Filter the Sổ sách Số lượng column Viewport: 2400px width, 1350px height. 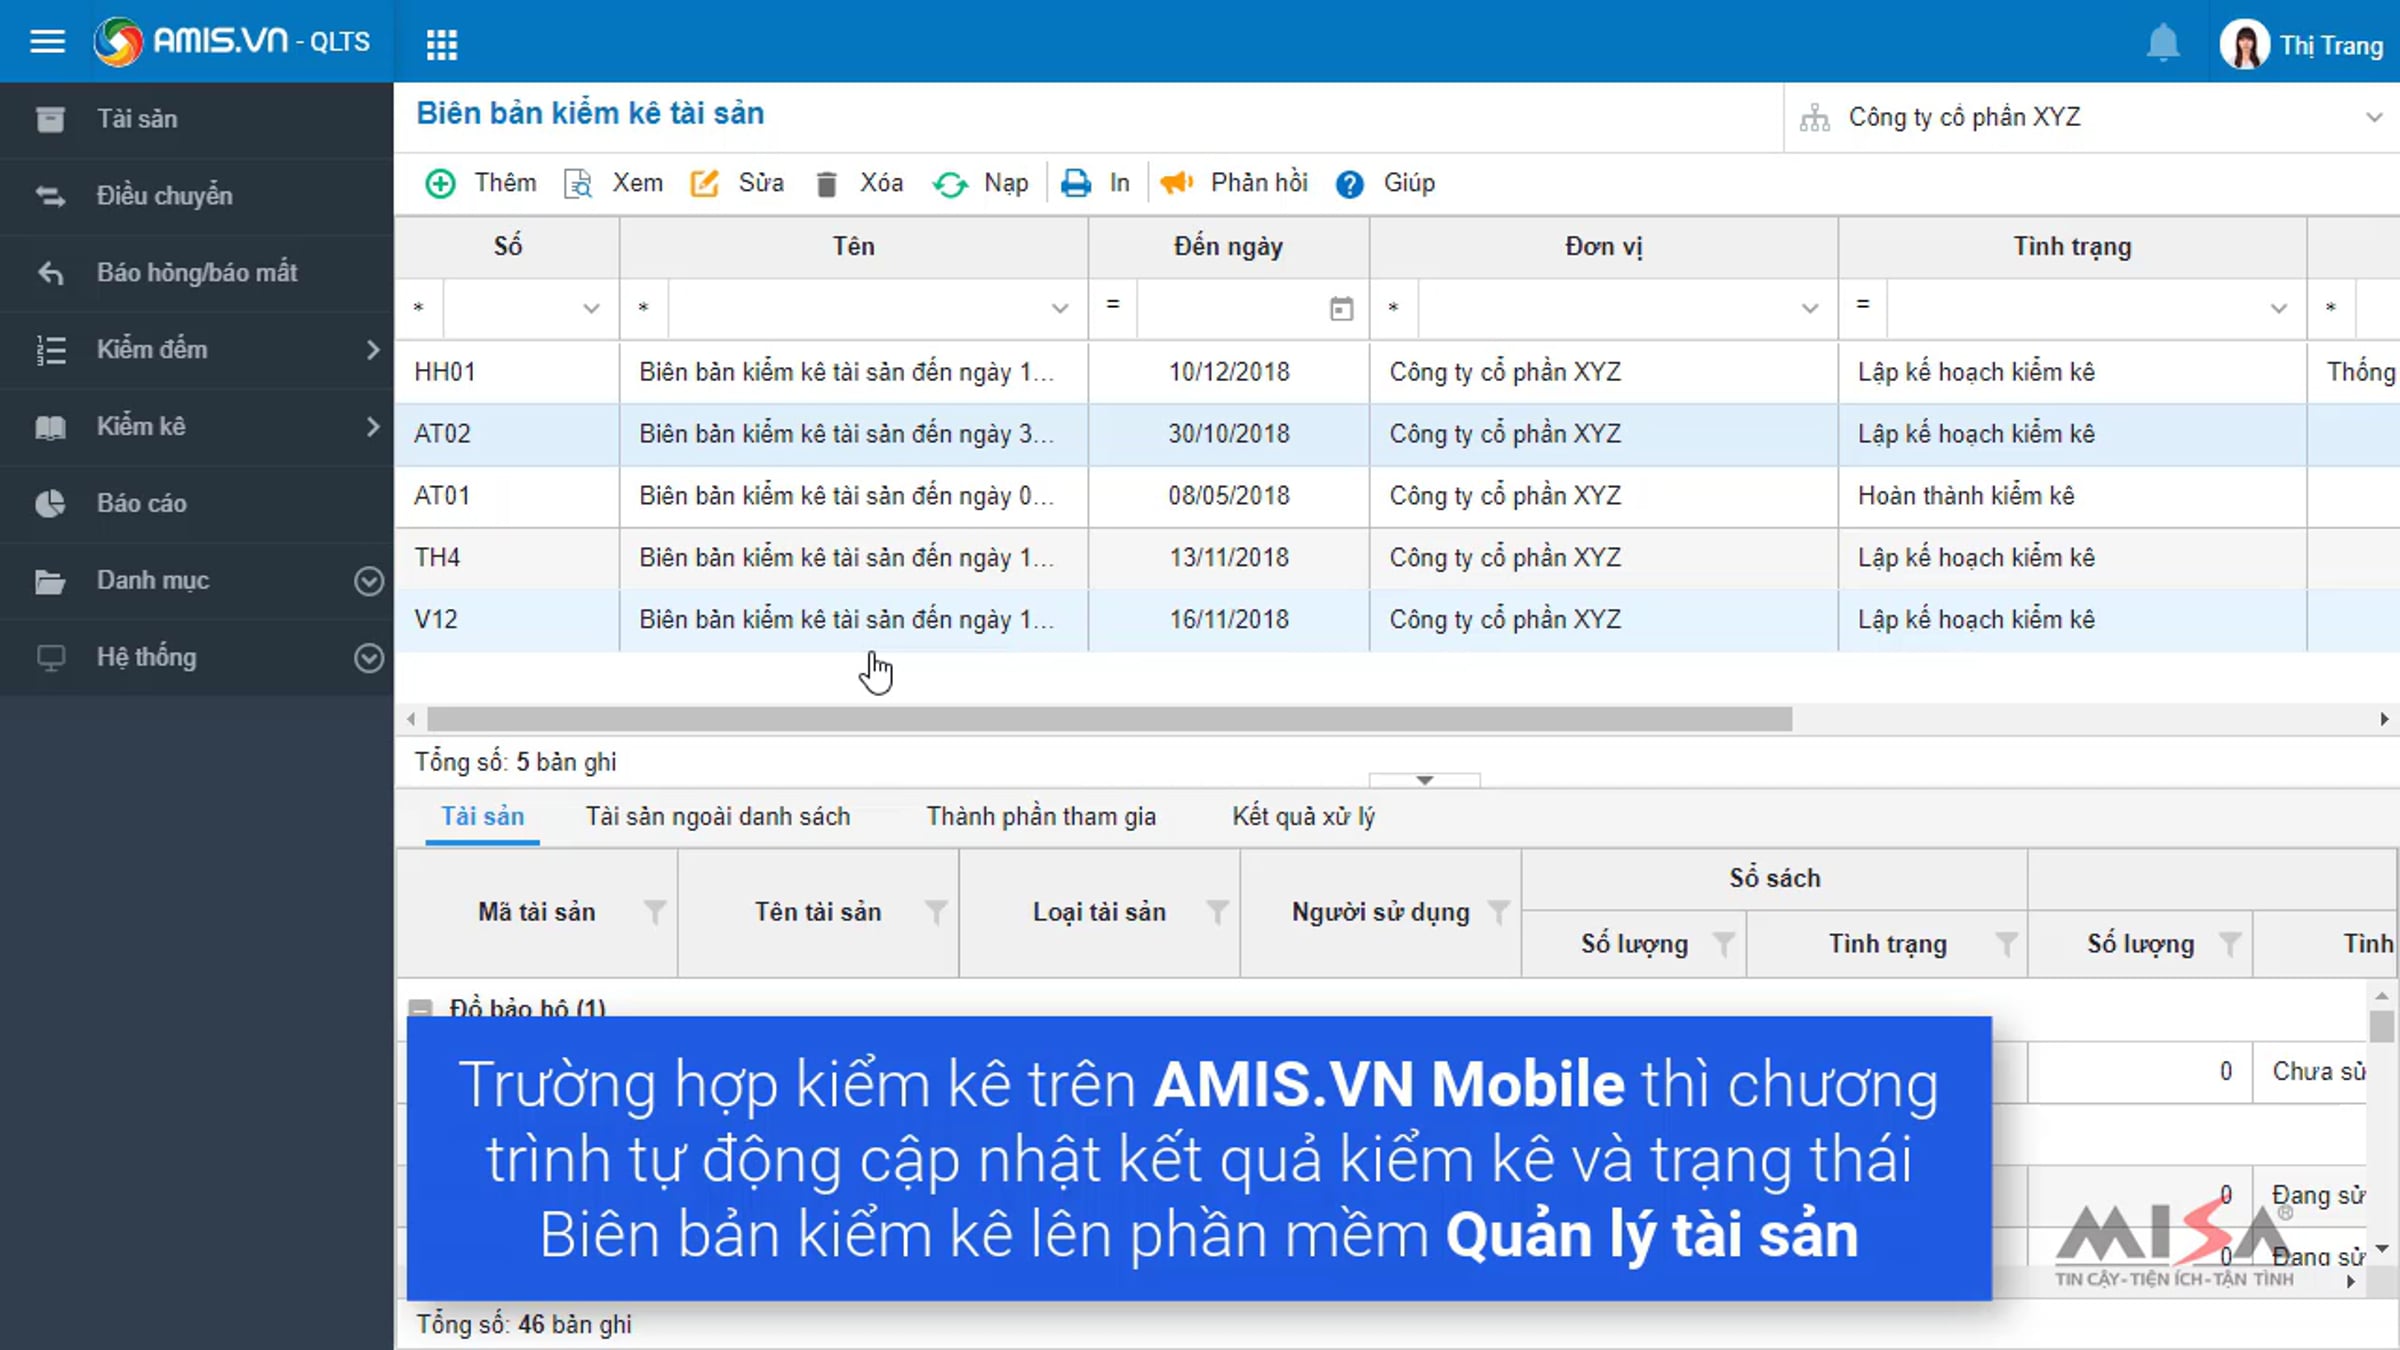pos(1723,944)
